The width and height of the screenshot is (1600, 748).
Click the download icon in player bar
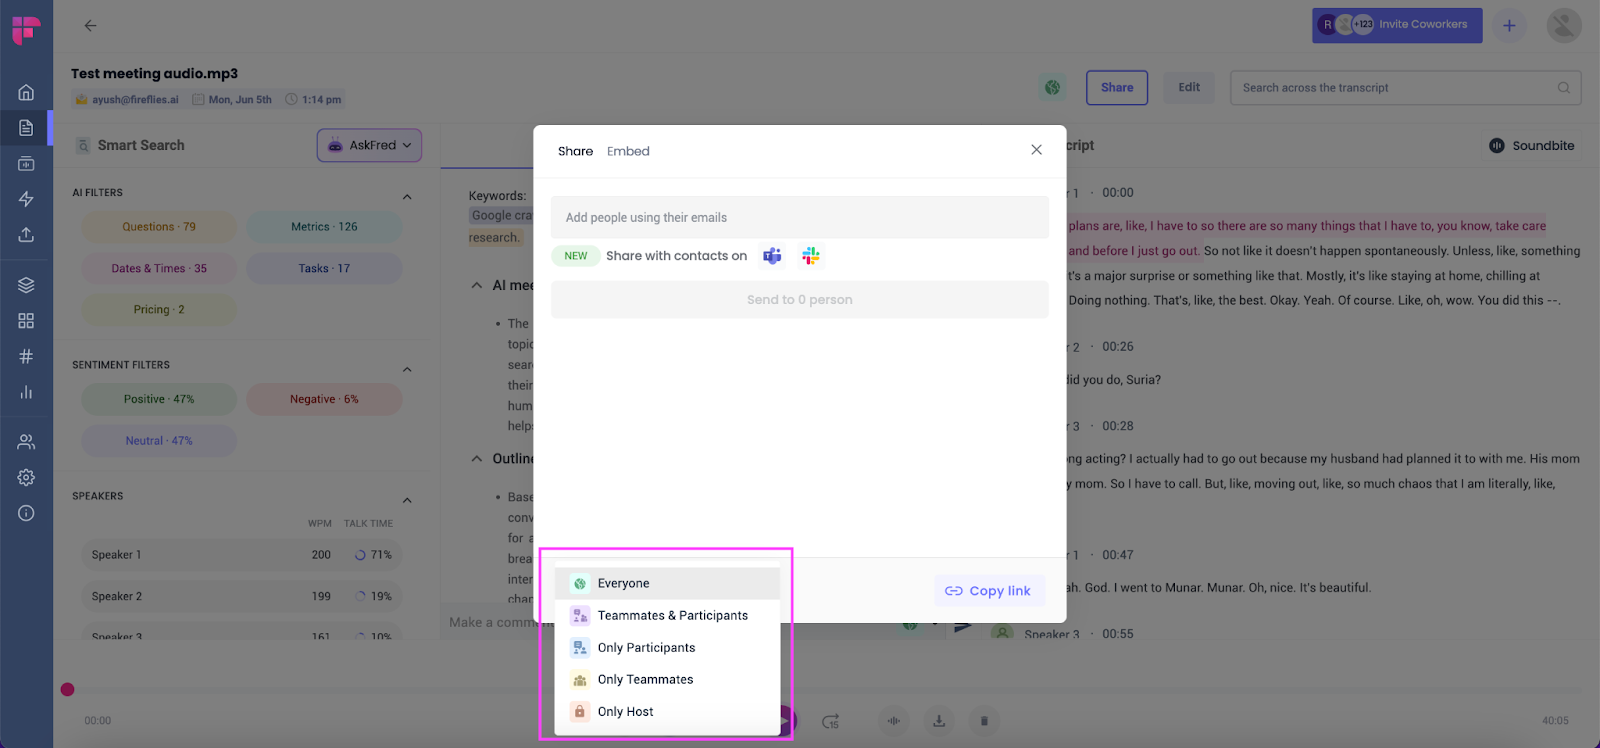click(939, 720)
